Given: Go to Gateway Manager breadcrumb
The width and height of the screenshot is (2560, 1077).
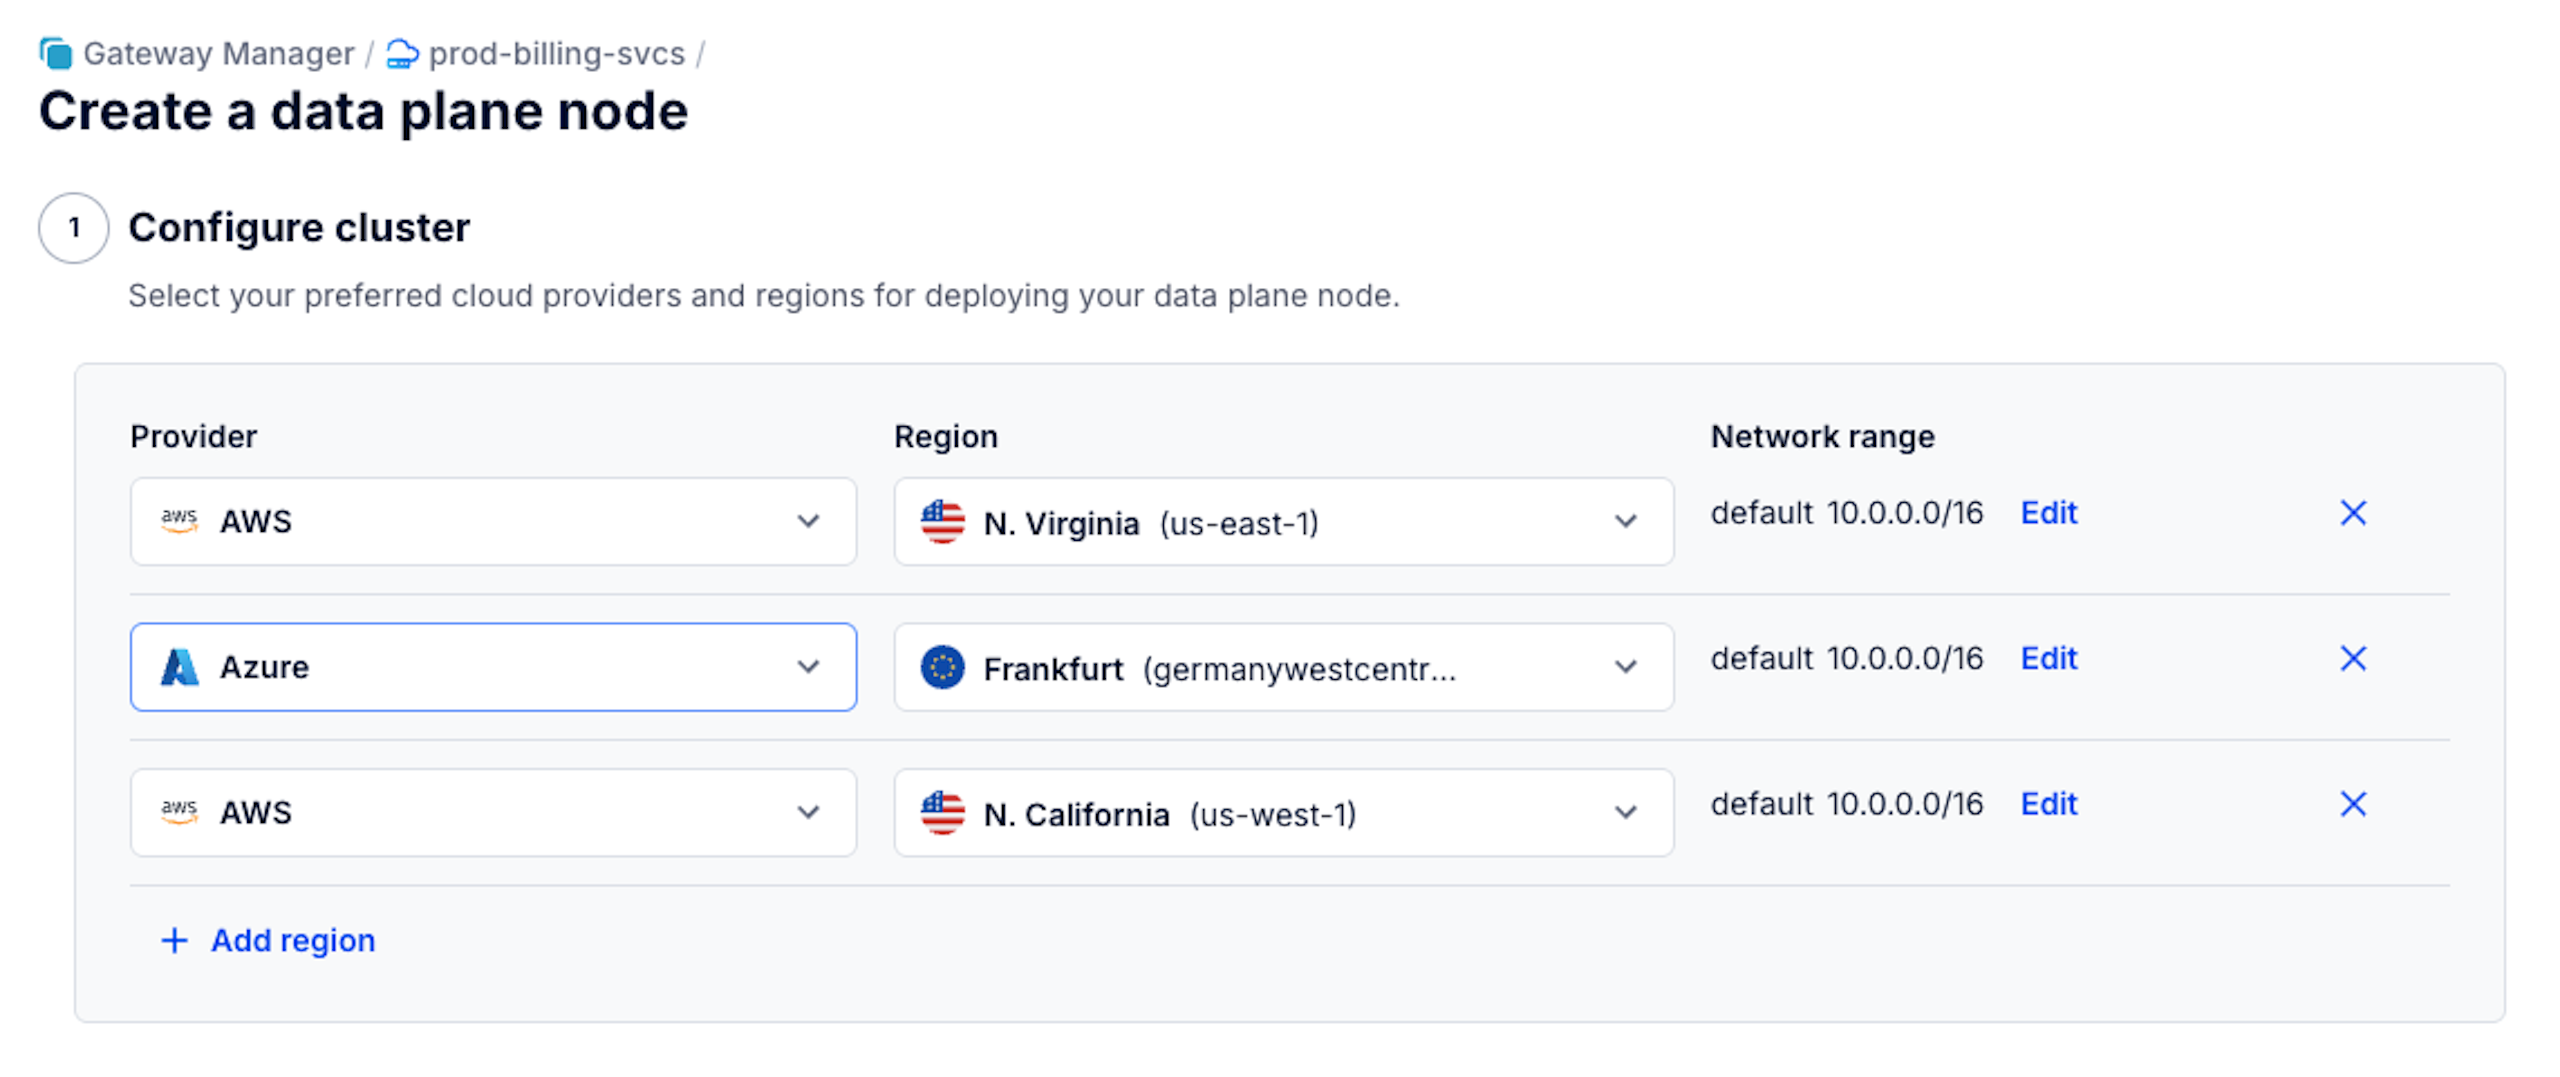Looking at the screenshot, I should tap(218, 53).
